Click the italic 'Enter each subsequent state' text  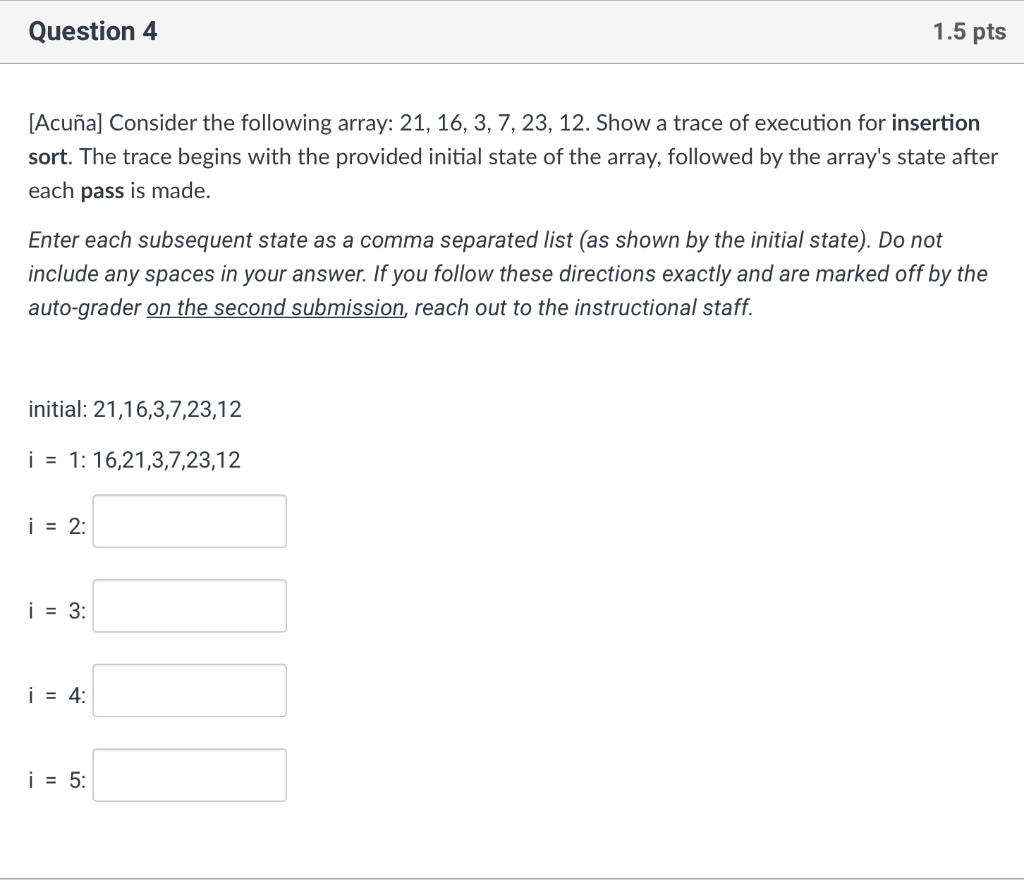click(168, 240)
